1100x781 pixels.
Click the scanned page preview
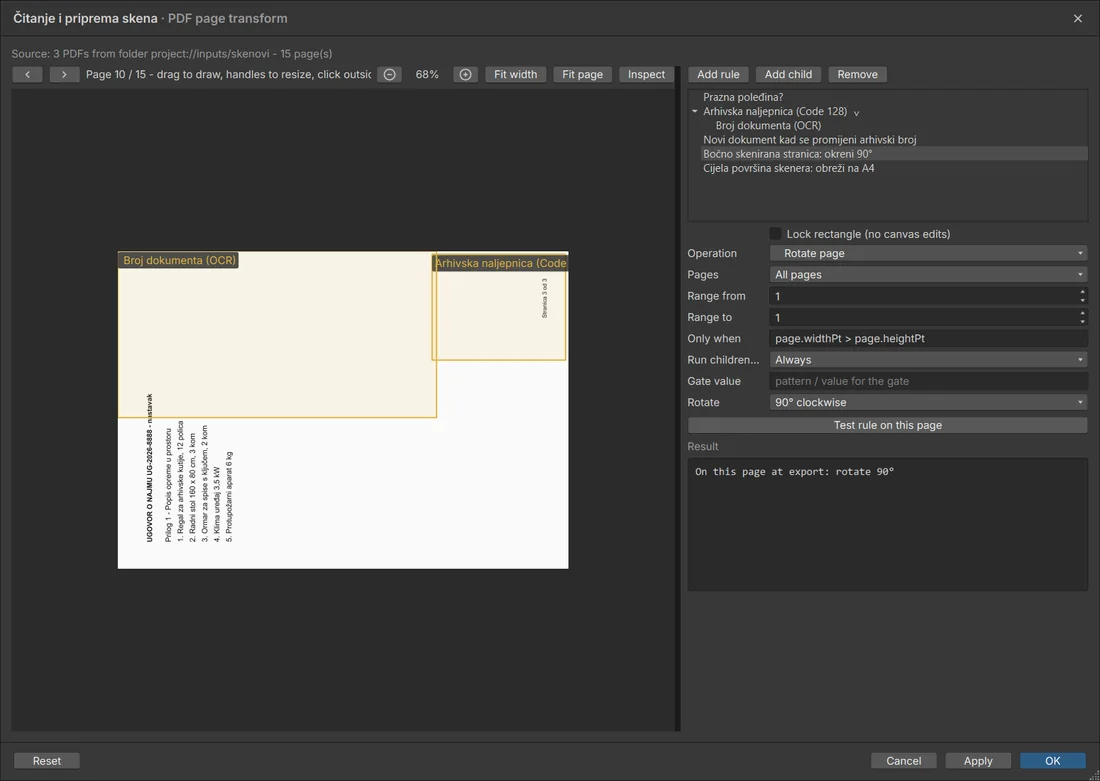point(343,410)
